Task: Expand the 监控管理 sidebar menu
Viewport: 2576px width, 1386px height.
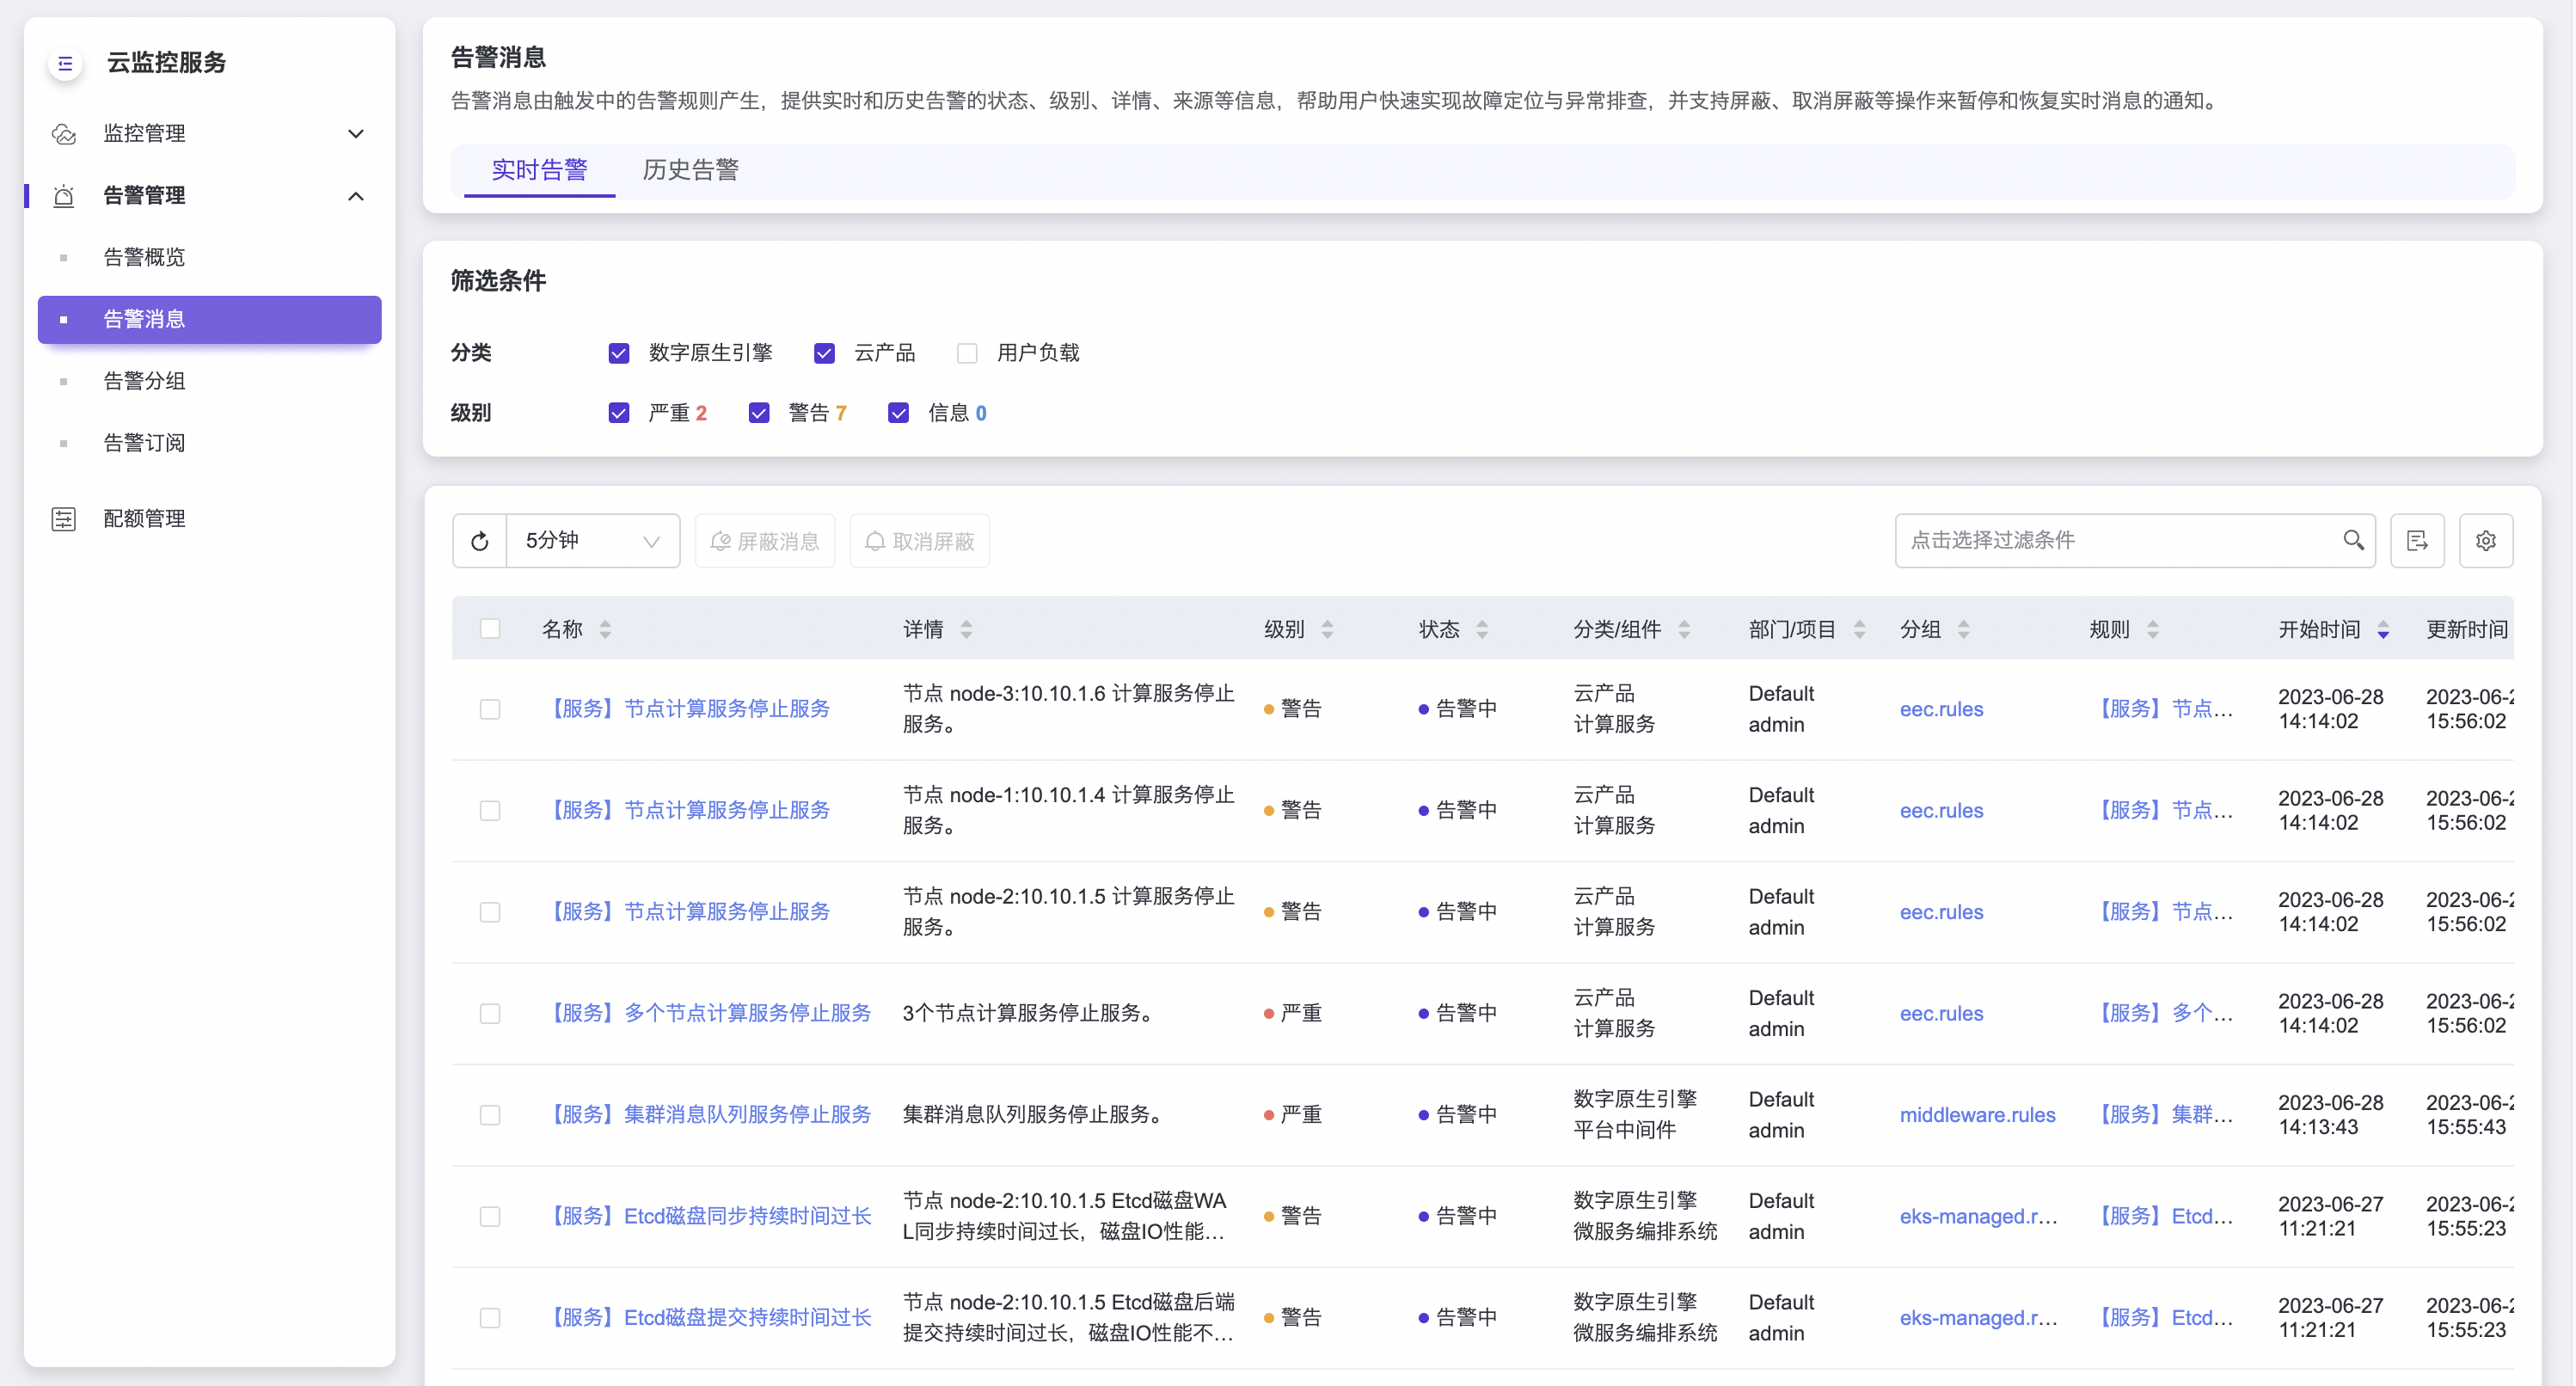Action: (x=355, y=133)
